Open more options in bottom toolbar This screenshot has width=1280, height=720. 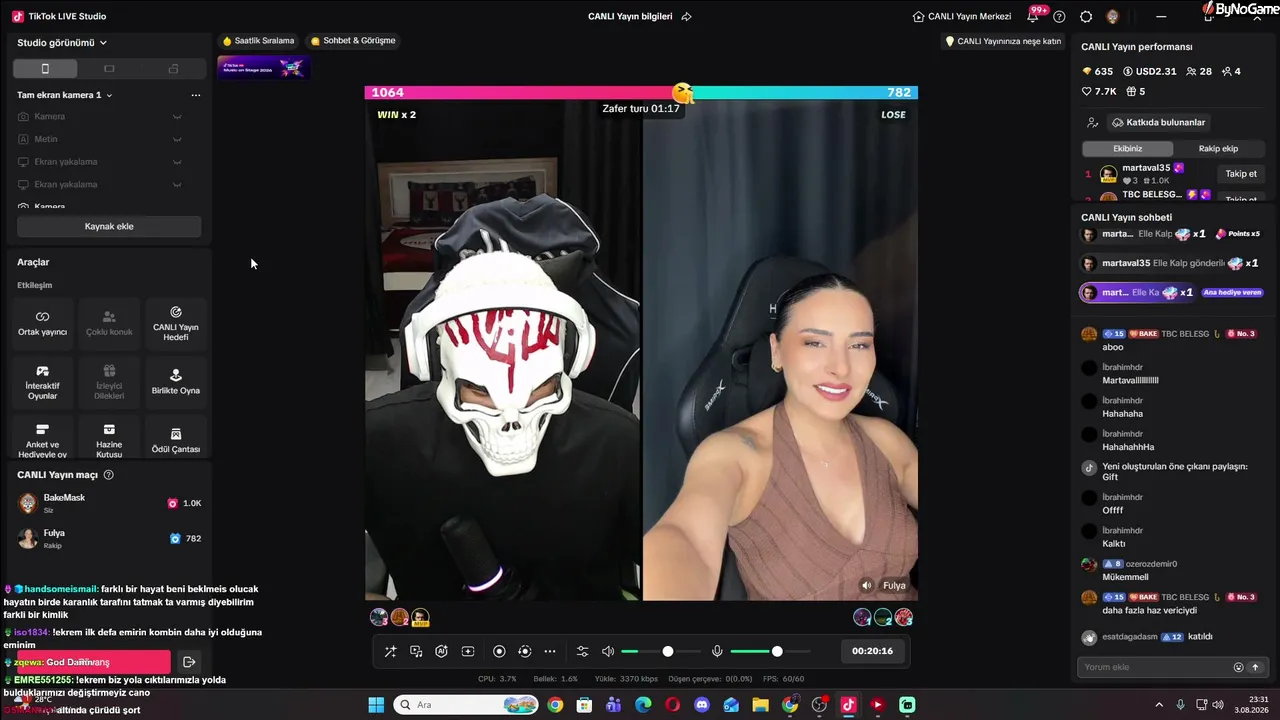click(550, 651)
